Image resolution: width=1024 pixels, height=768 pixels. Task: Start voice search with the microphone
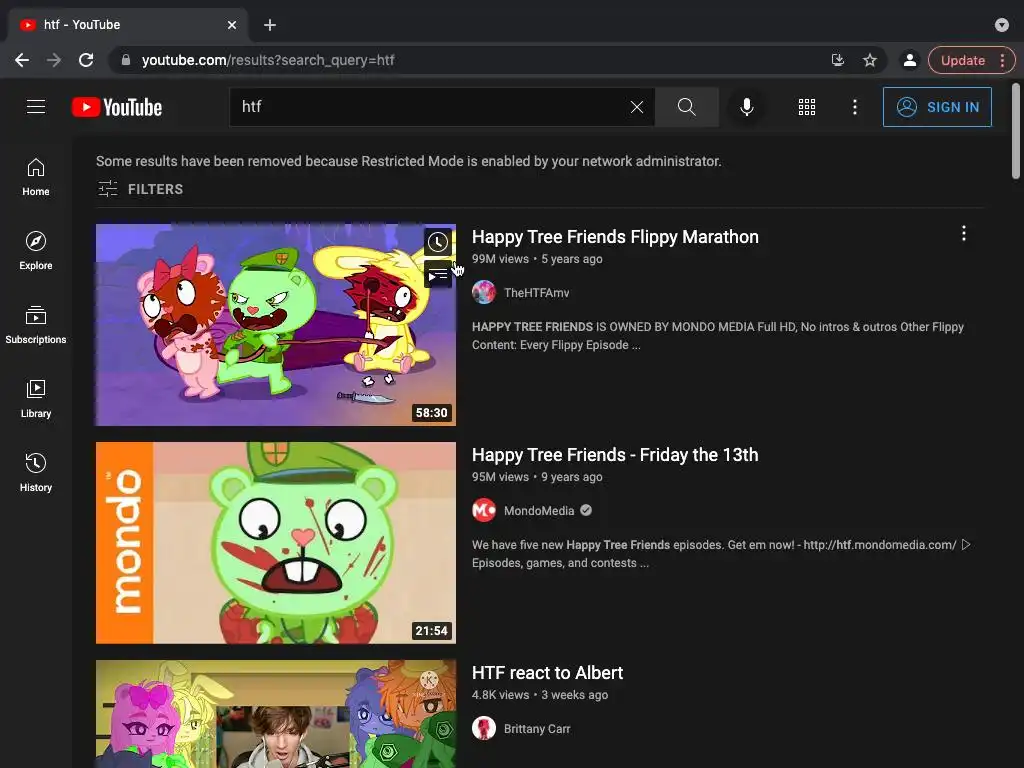tap(746, 107)
